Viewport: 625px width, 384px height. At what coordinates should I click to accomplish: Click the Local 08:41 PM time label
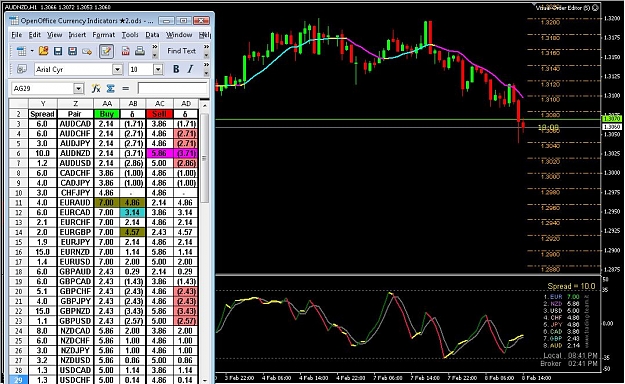click(x=570, y=355)
